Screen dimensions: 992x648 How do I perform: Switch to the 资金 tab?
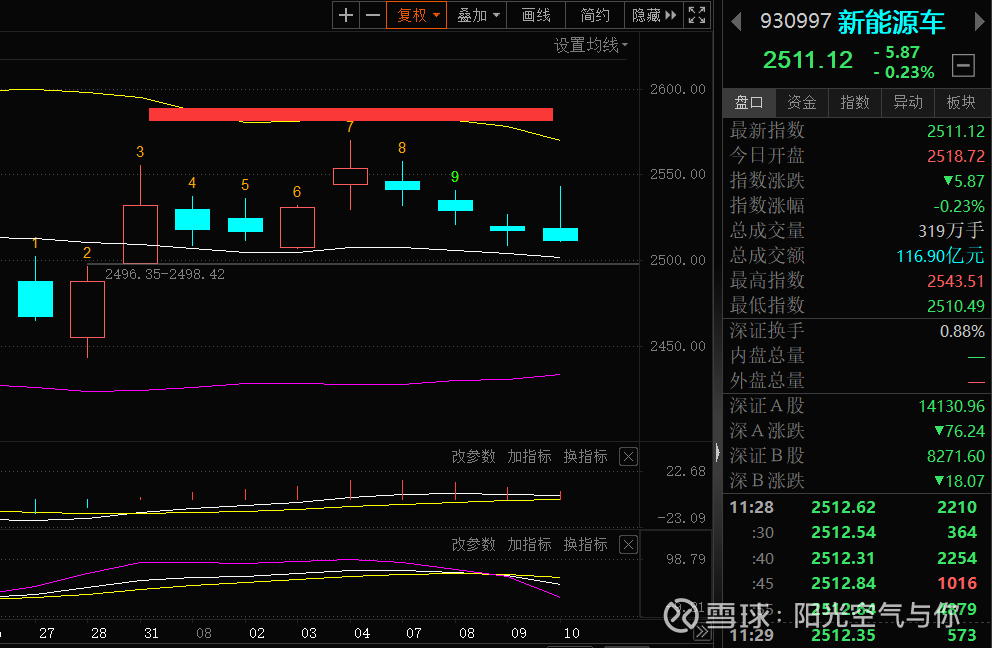click(x=801, y=102)
